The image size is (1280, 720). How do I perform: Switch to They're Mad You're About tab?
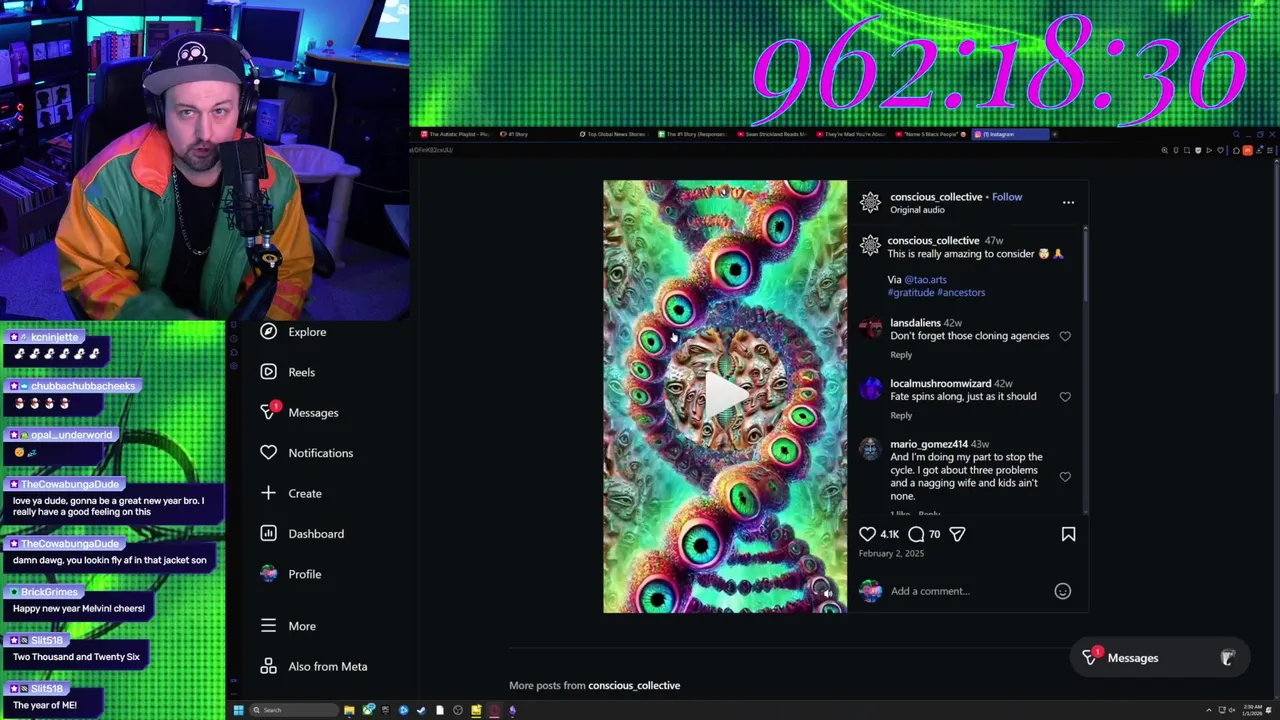852,134
